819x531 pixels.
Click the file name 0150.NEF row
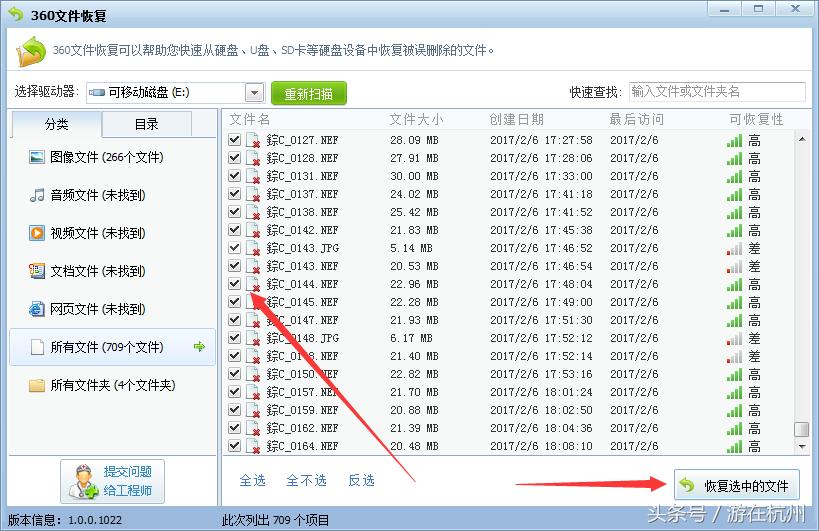(302, 374)
